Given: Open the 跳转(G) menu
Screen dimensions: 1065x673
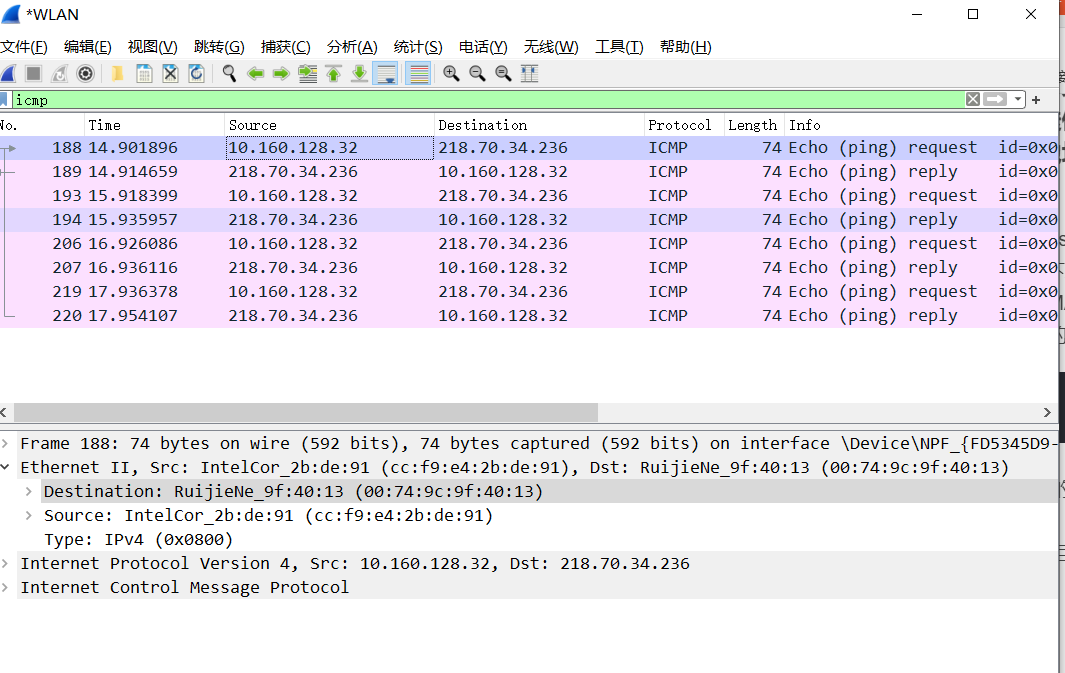Looking at the screenshot, I should (x=219, y=47).
